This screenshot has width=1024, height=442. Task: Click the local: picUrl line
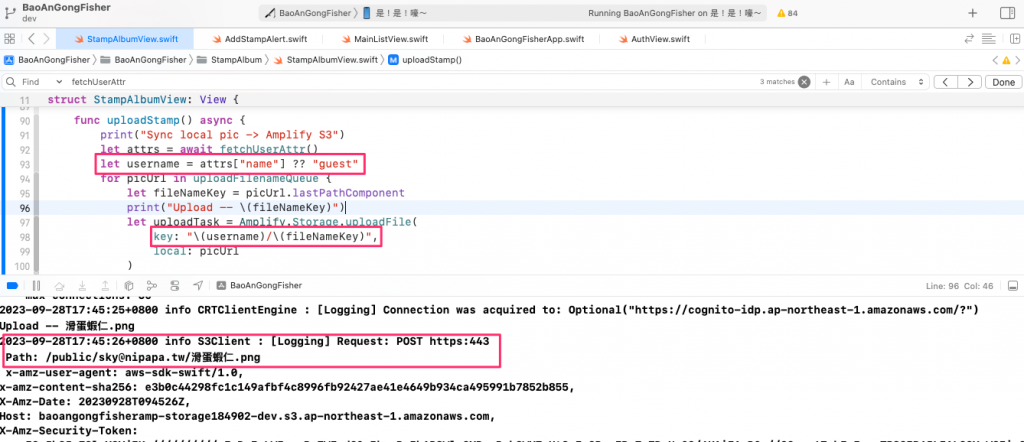[196, 252]
